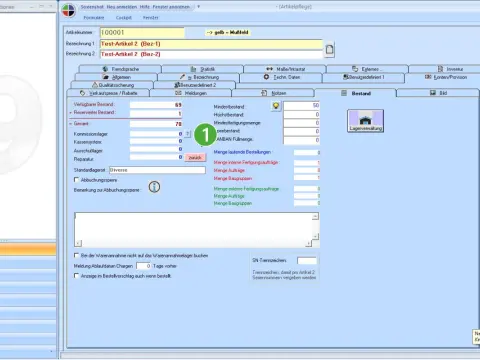
Task: Switch to the Bild tab
Action: pos(438,93)
